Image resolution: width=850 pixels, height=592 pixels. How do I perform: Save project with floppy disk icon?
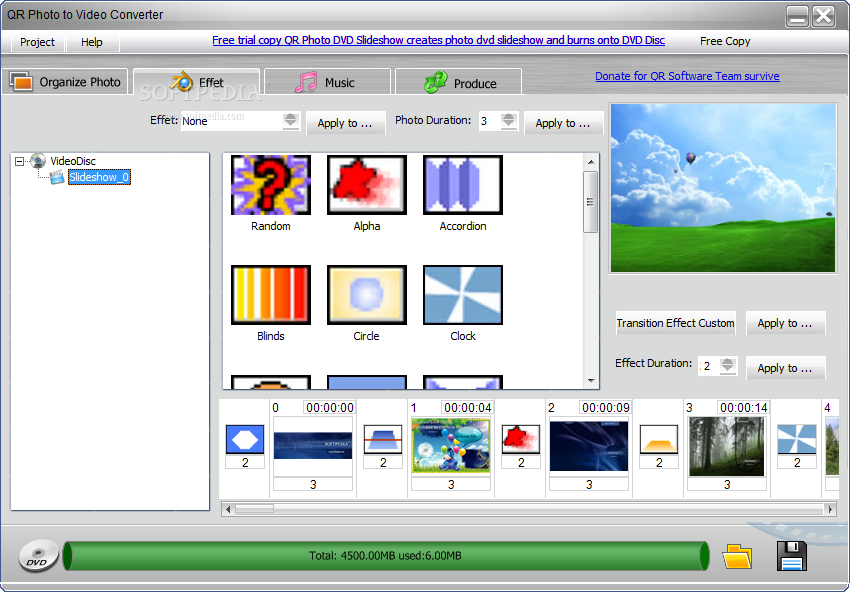pos(791,556)
